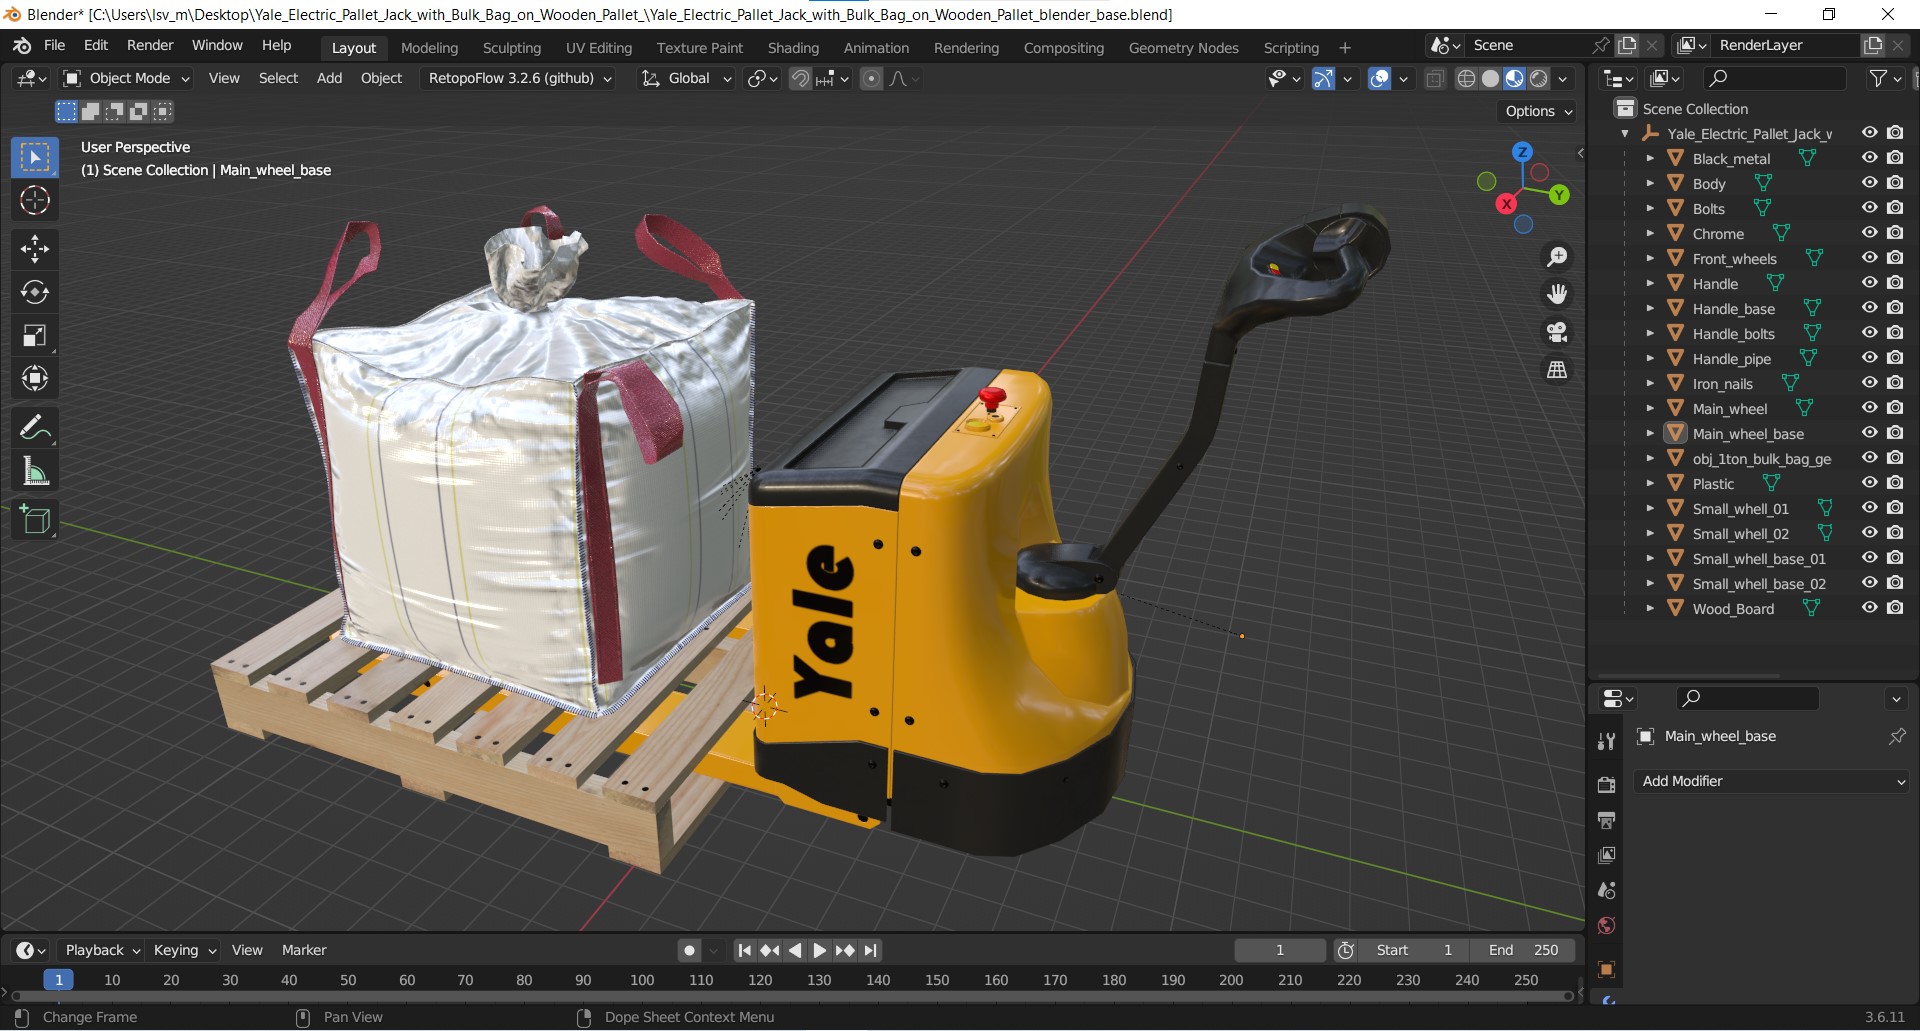Select the Select Box tool

[35, 157]
